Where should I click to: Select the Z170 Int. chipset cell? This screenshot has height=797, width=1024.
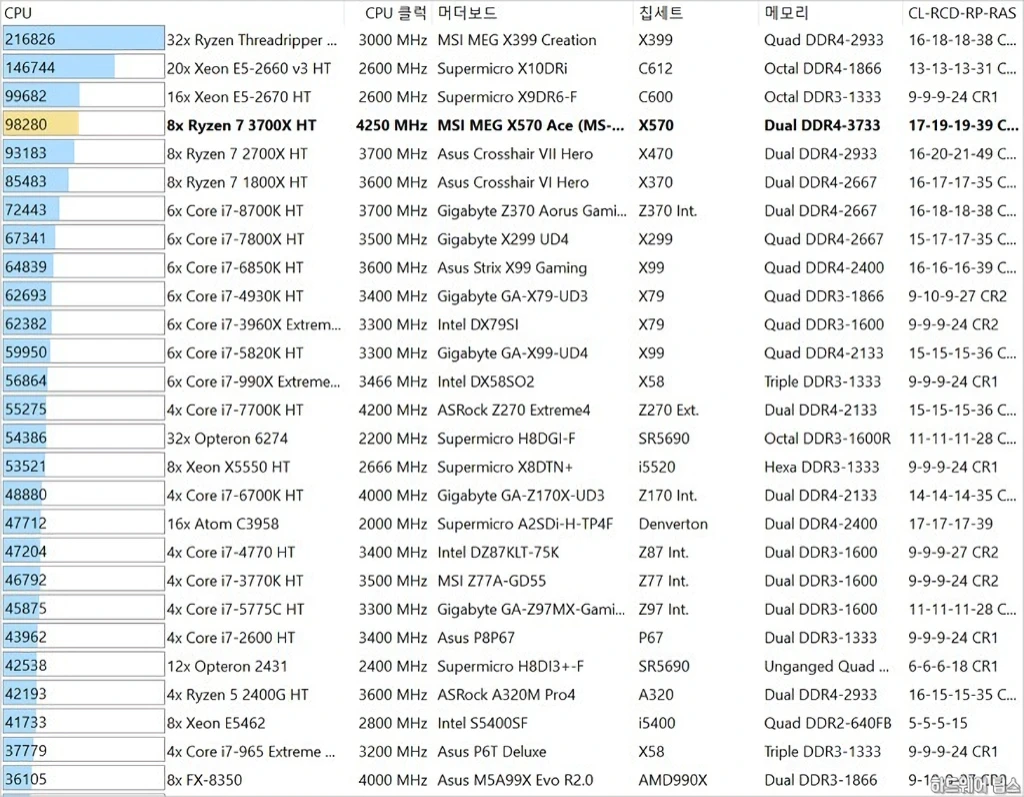667,495
